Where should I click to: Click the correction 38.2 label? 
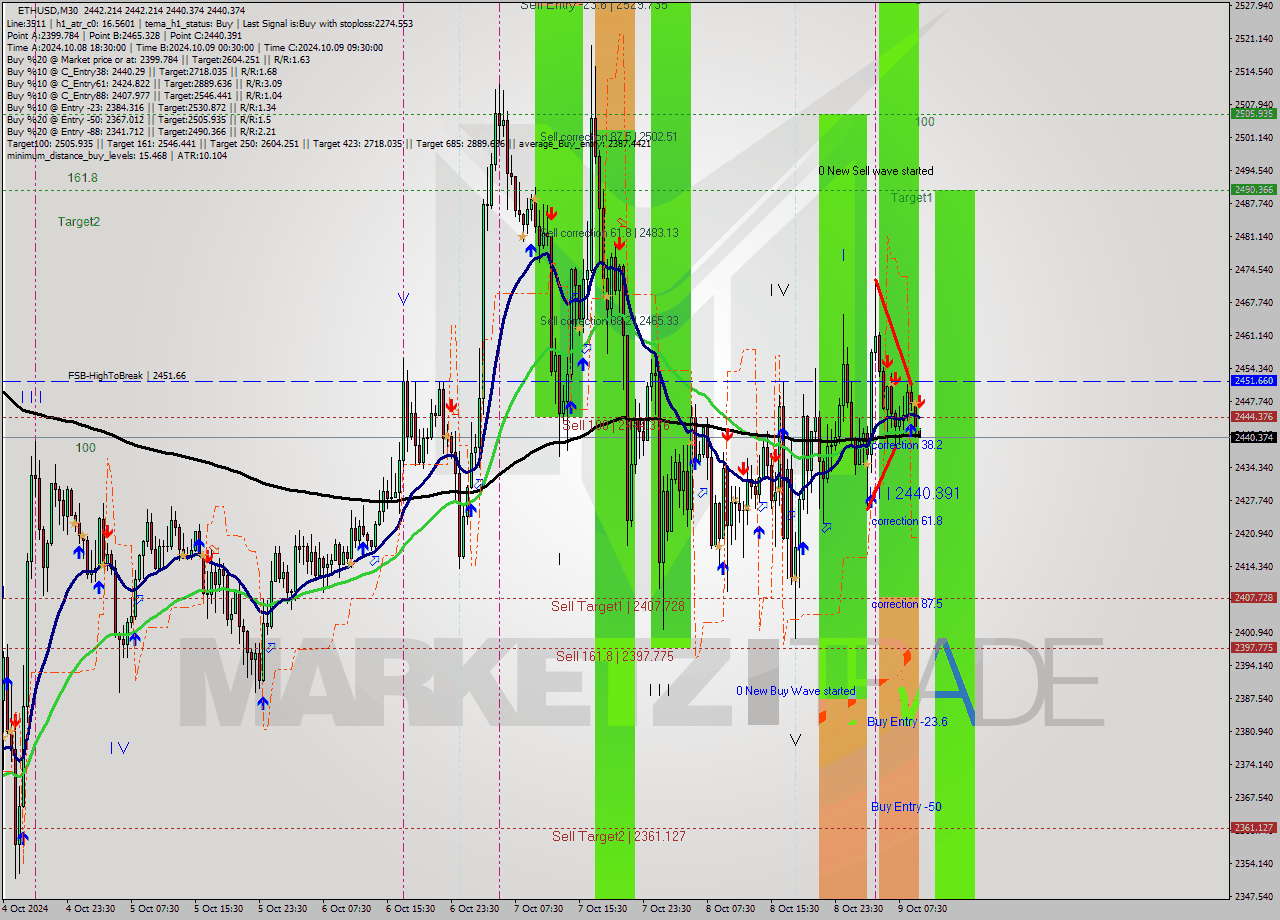click(x=906, y=445)
